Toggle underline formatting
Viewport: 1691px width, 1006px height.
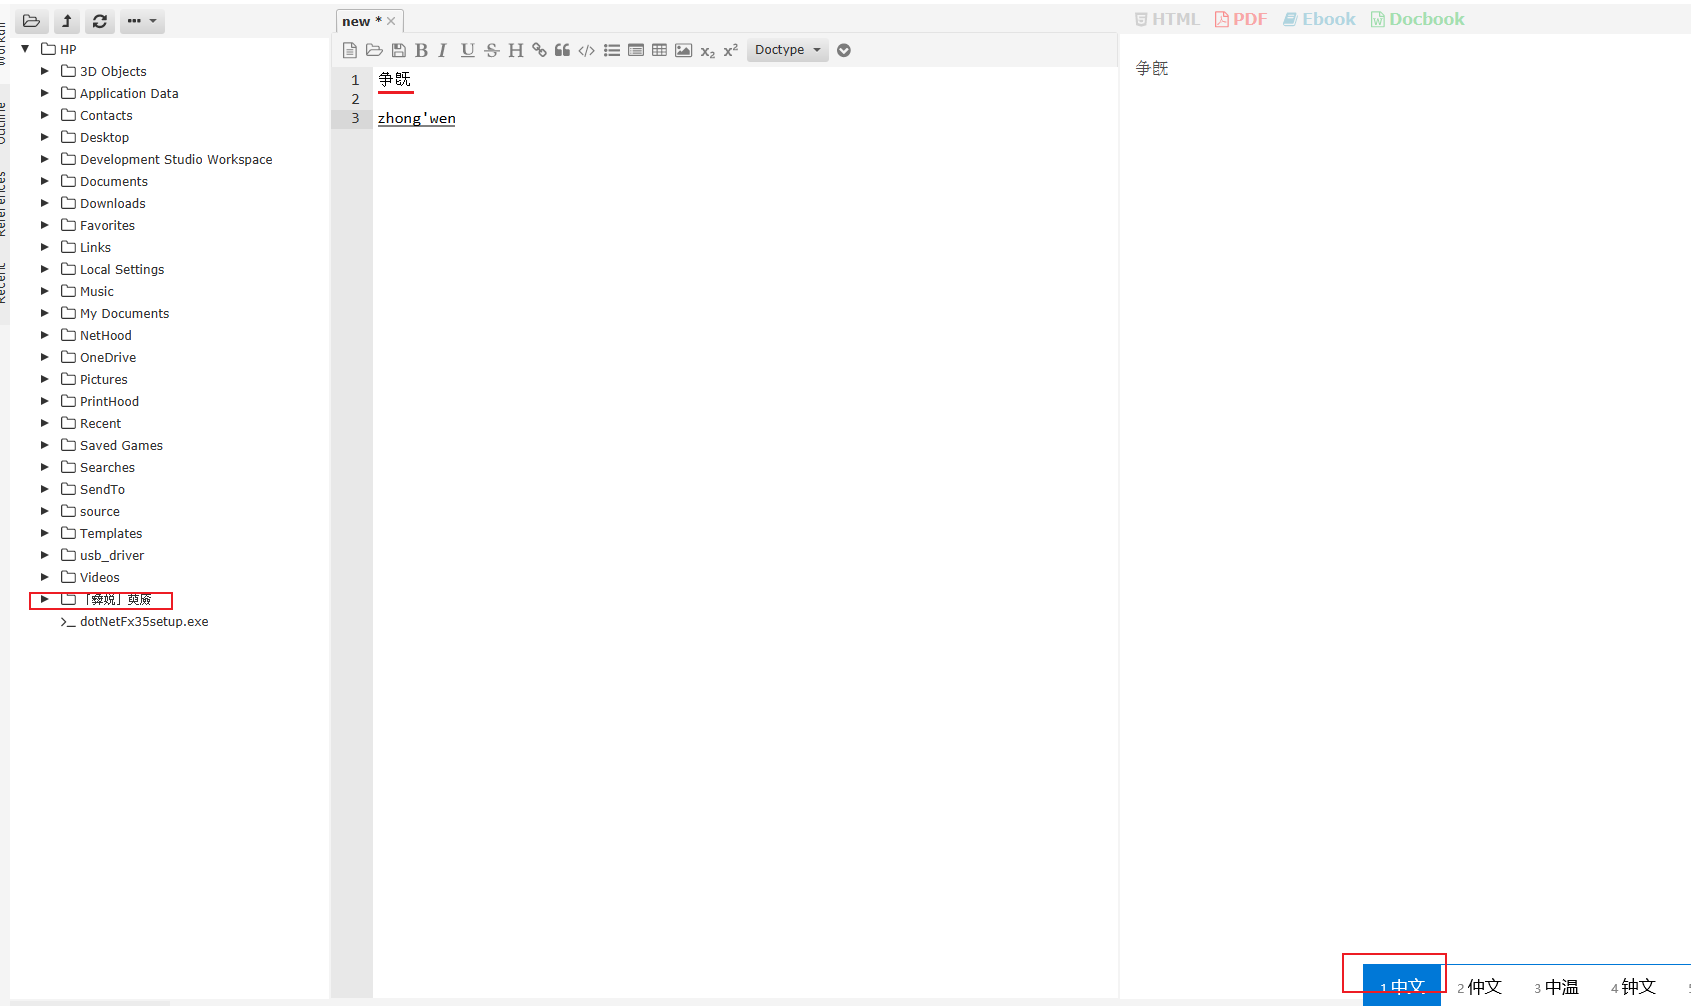(x=467, y=50)
